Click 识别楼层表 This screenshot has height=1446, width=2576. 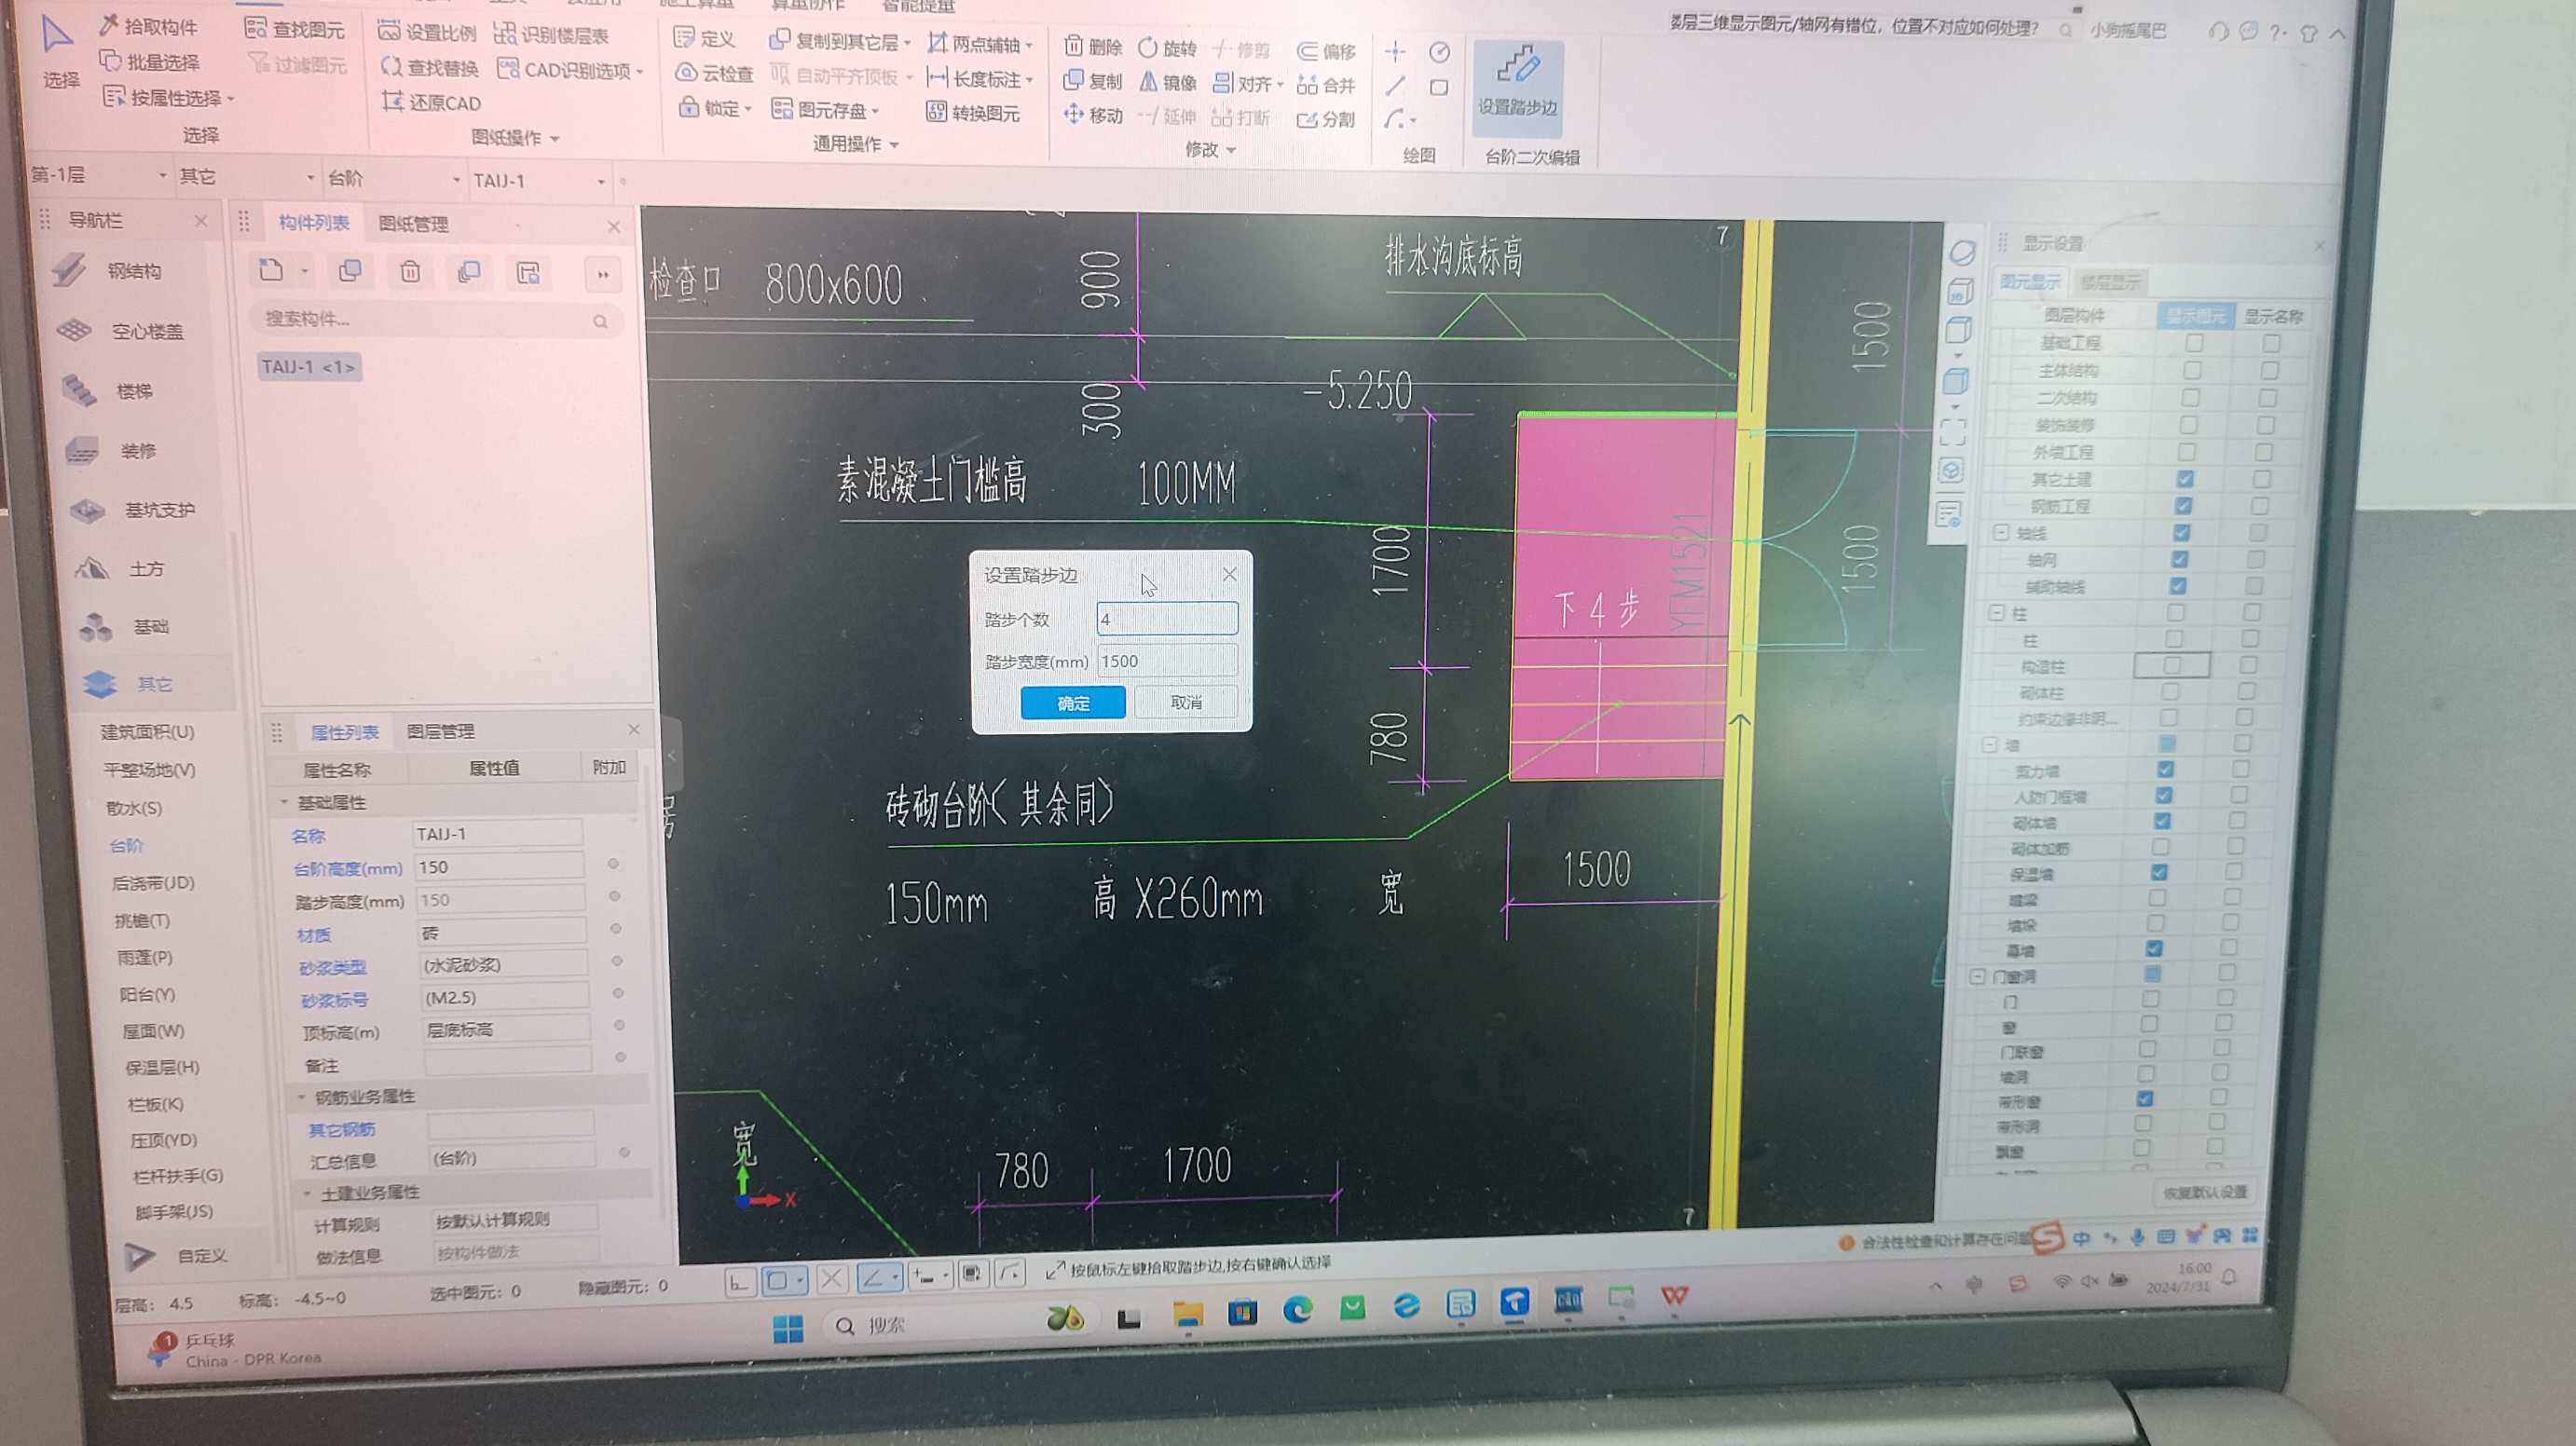[x=551, y=35]
